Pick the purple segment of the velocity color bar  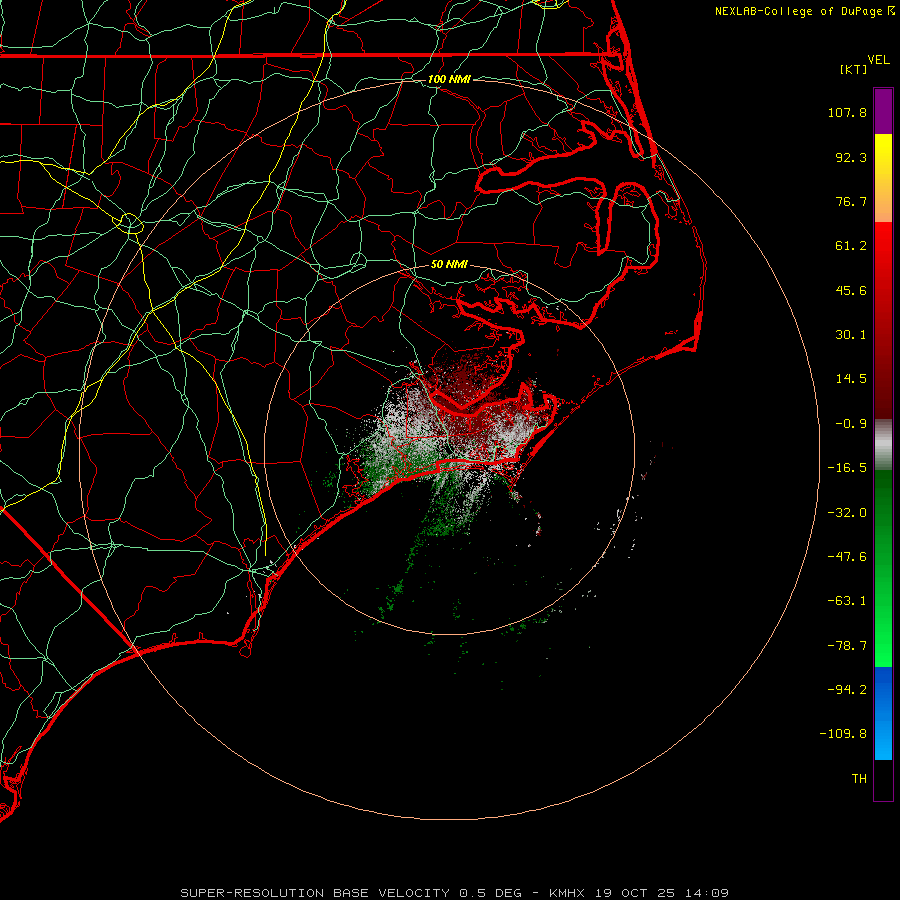(883, 111)
